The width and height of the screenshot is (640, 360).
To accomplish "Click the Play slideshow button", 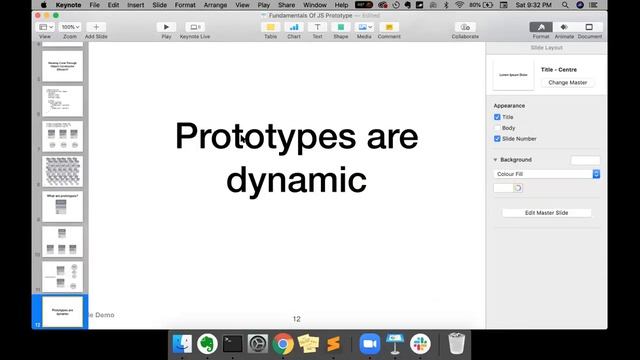I will tap(166, 27).
